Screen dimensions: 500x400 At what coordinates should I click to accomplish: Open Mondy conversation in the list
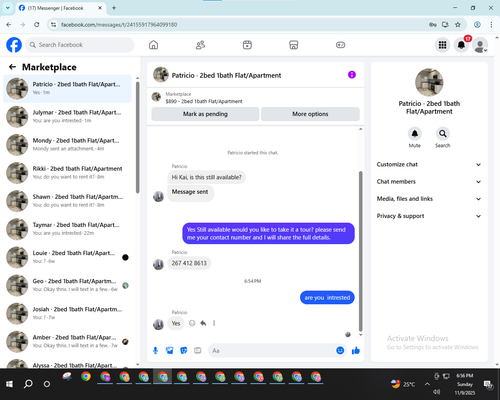pos(67,145)
